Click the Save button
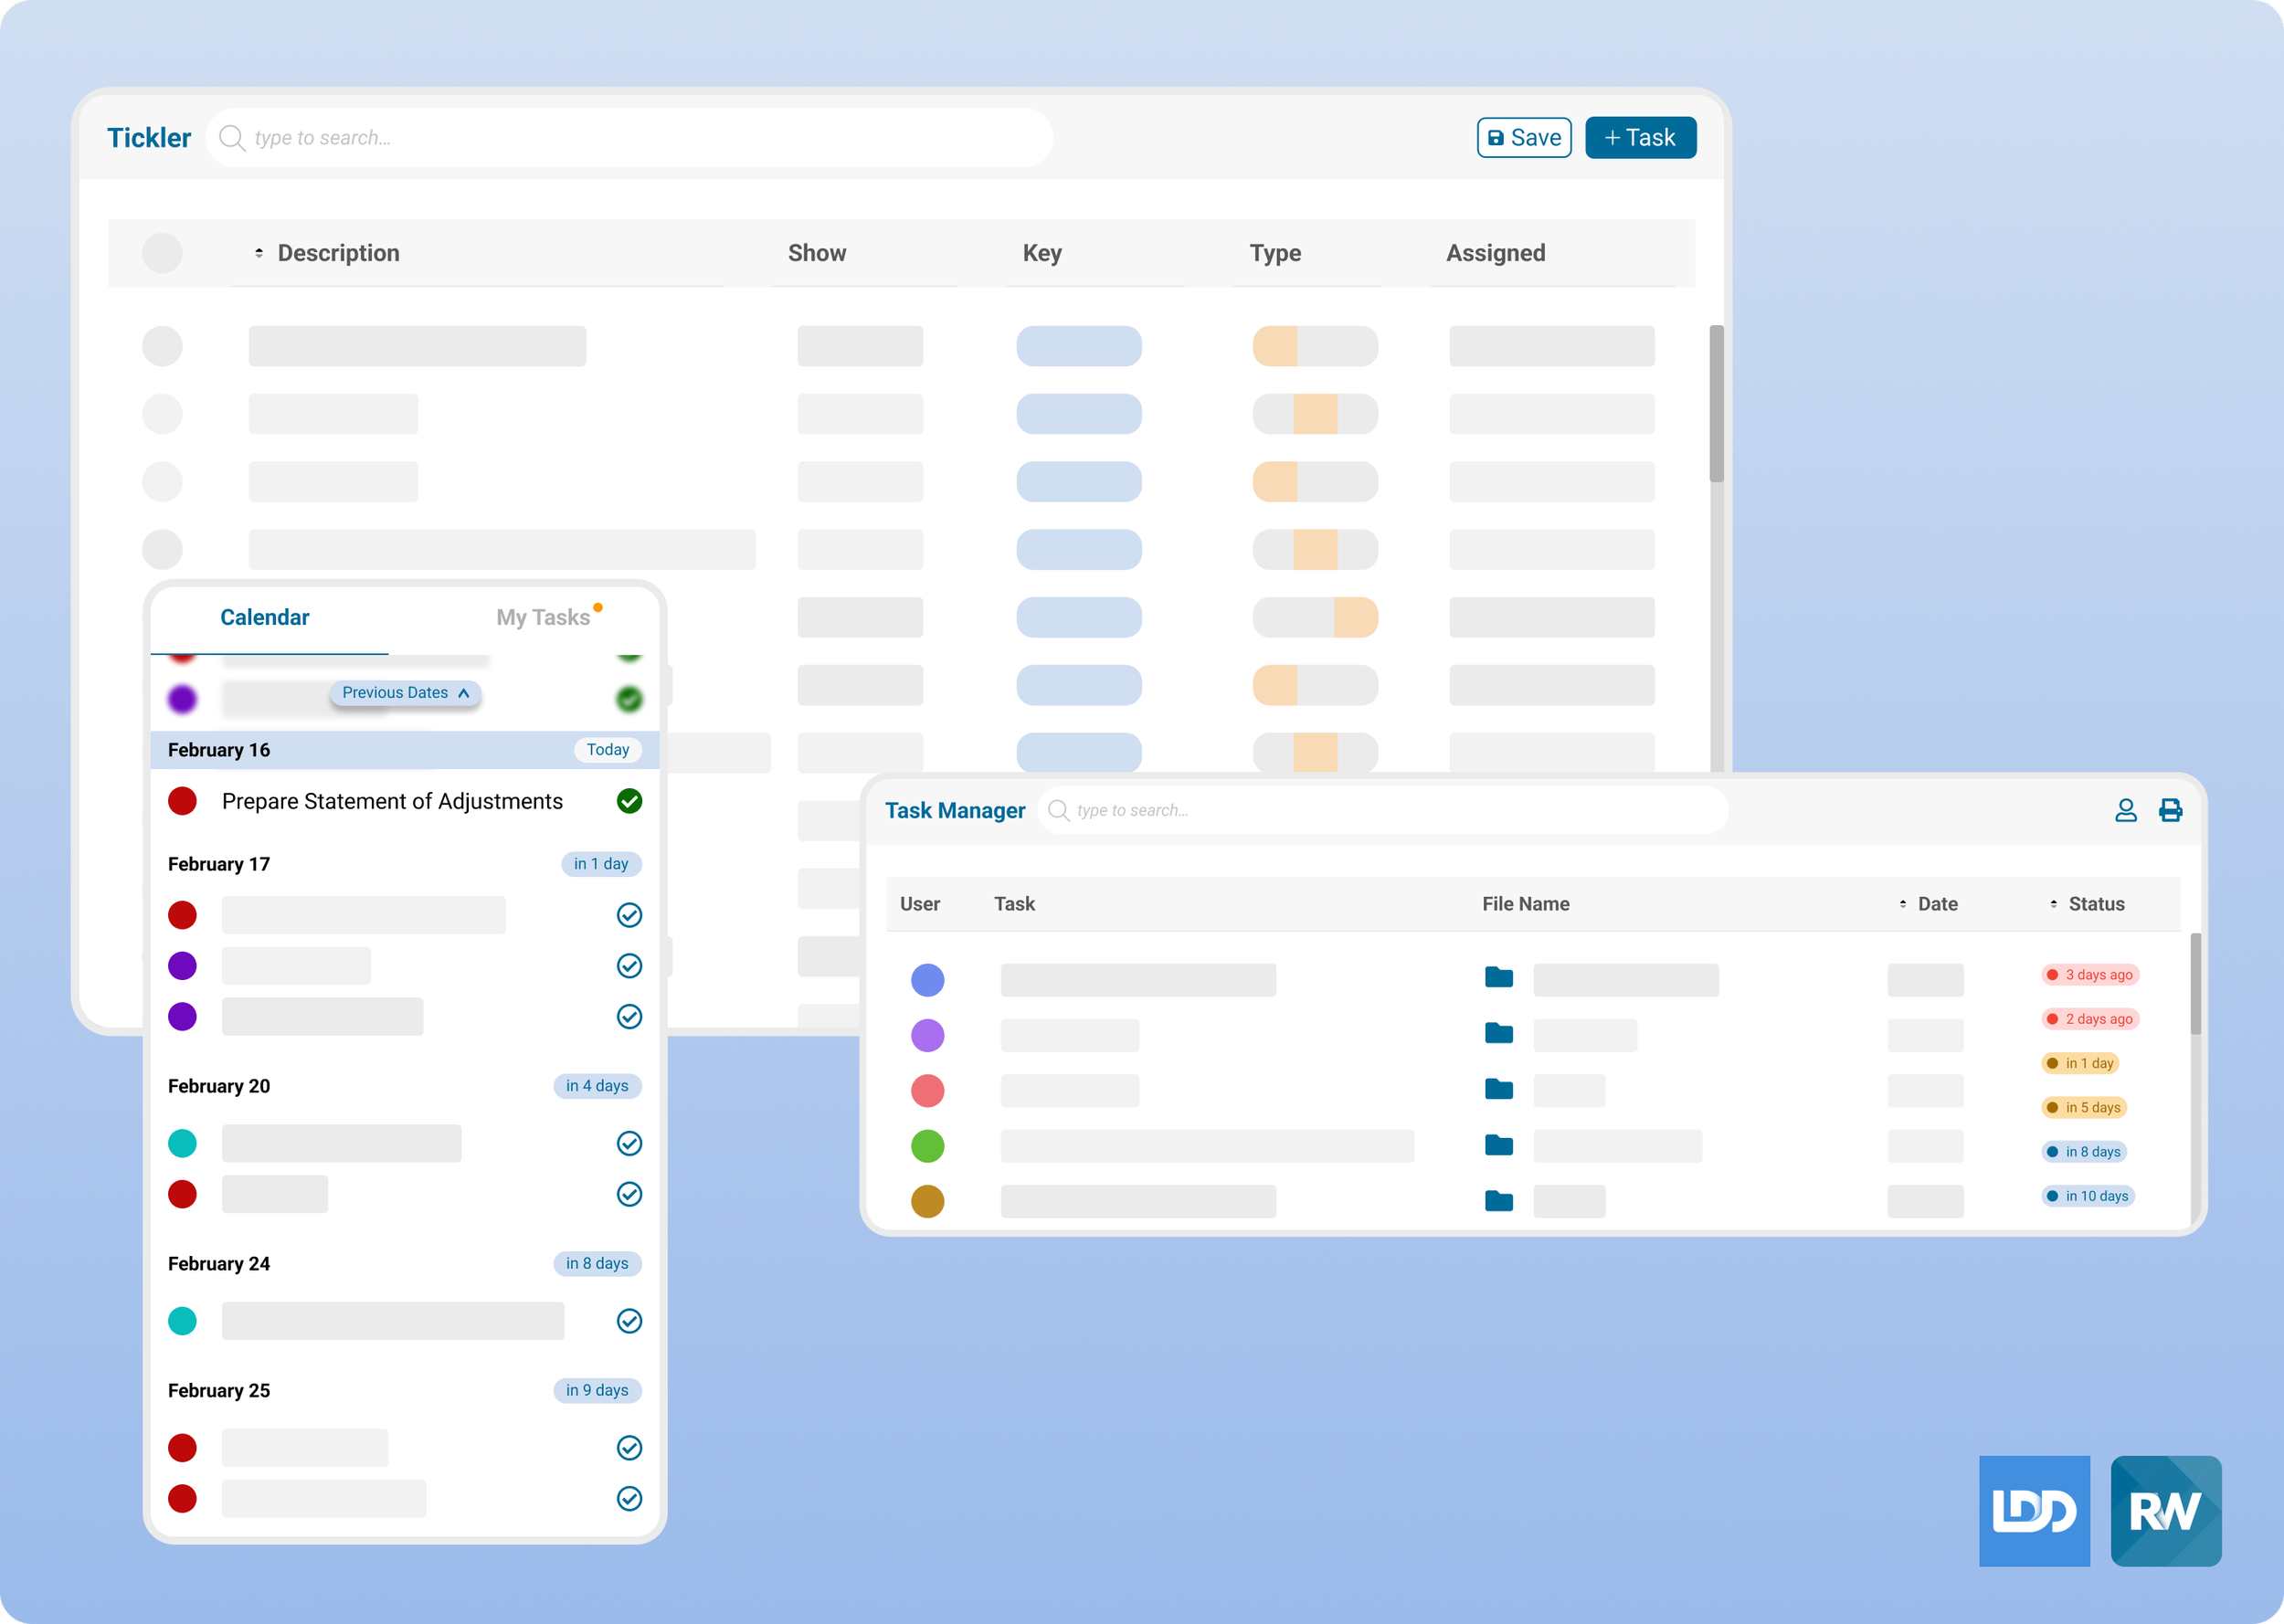Image resolution: width=2284 pixels, height=1624 pixels. [x=1523, y=138]
